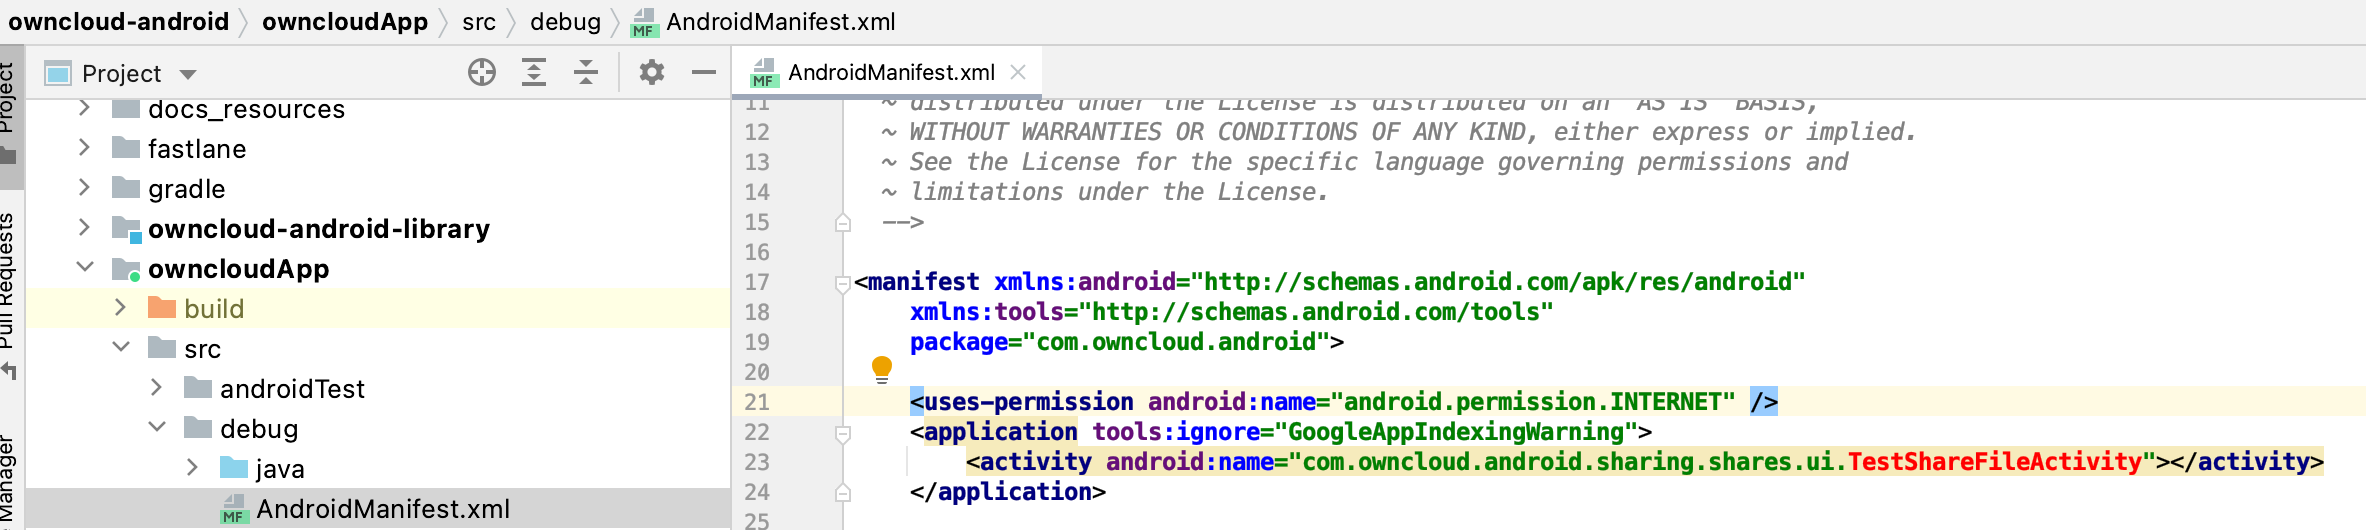The width and height of the screenshot is (2366, 530).
Task: Select the src tree row
Action: pyautogui.click(x=378, y=348)
